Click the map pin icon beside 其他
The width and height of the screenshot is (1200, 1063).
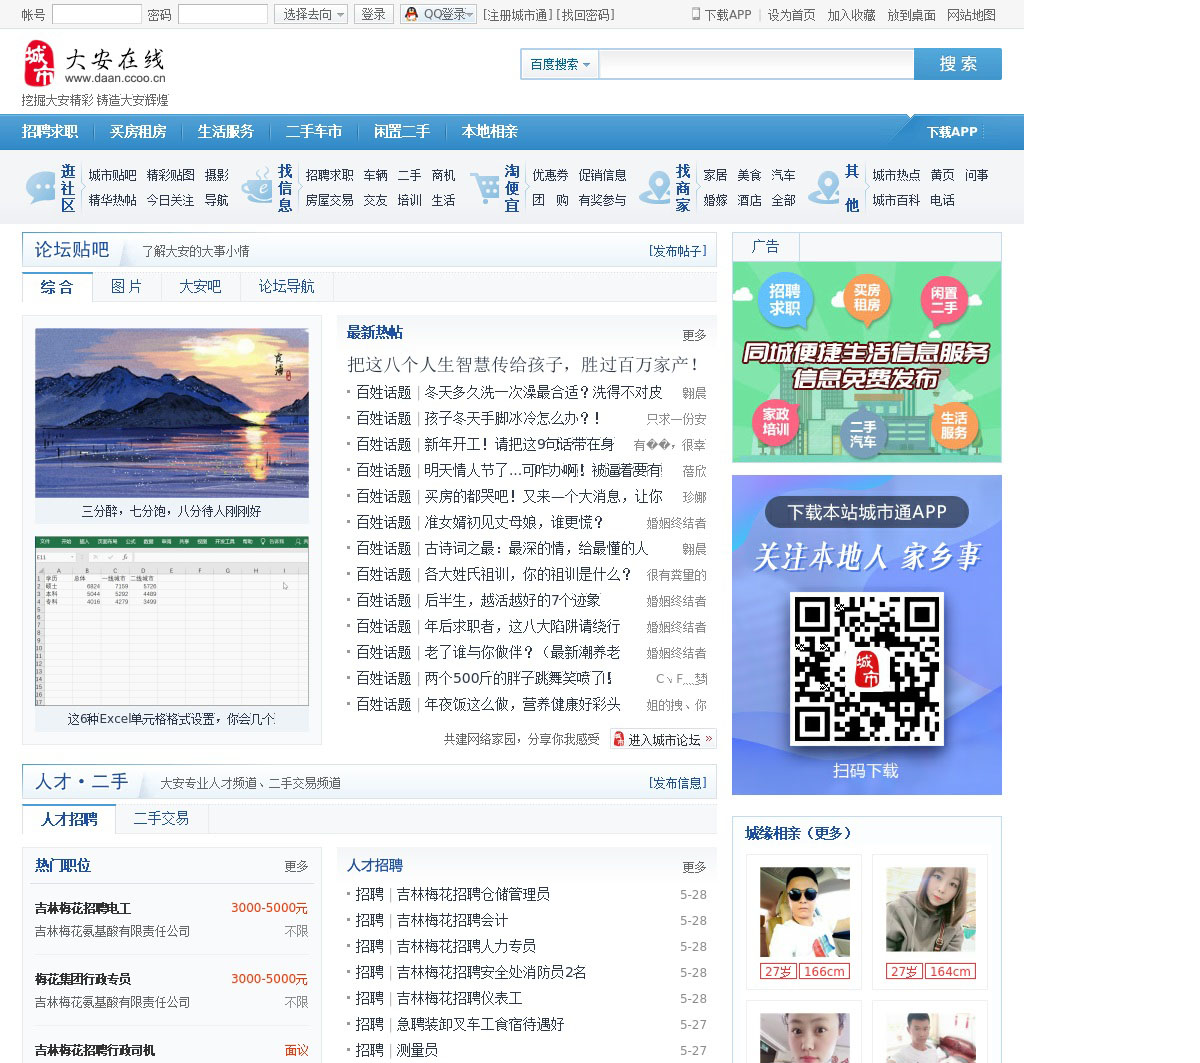825,187
